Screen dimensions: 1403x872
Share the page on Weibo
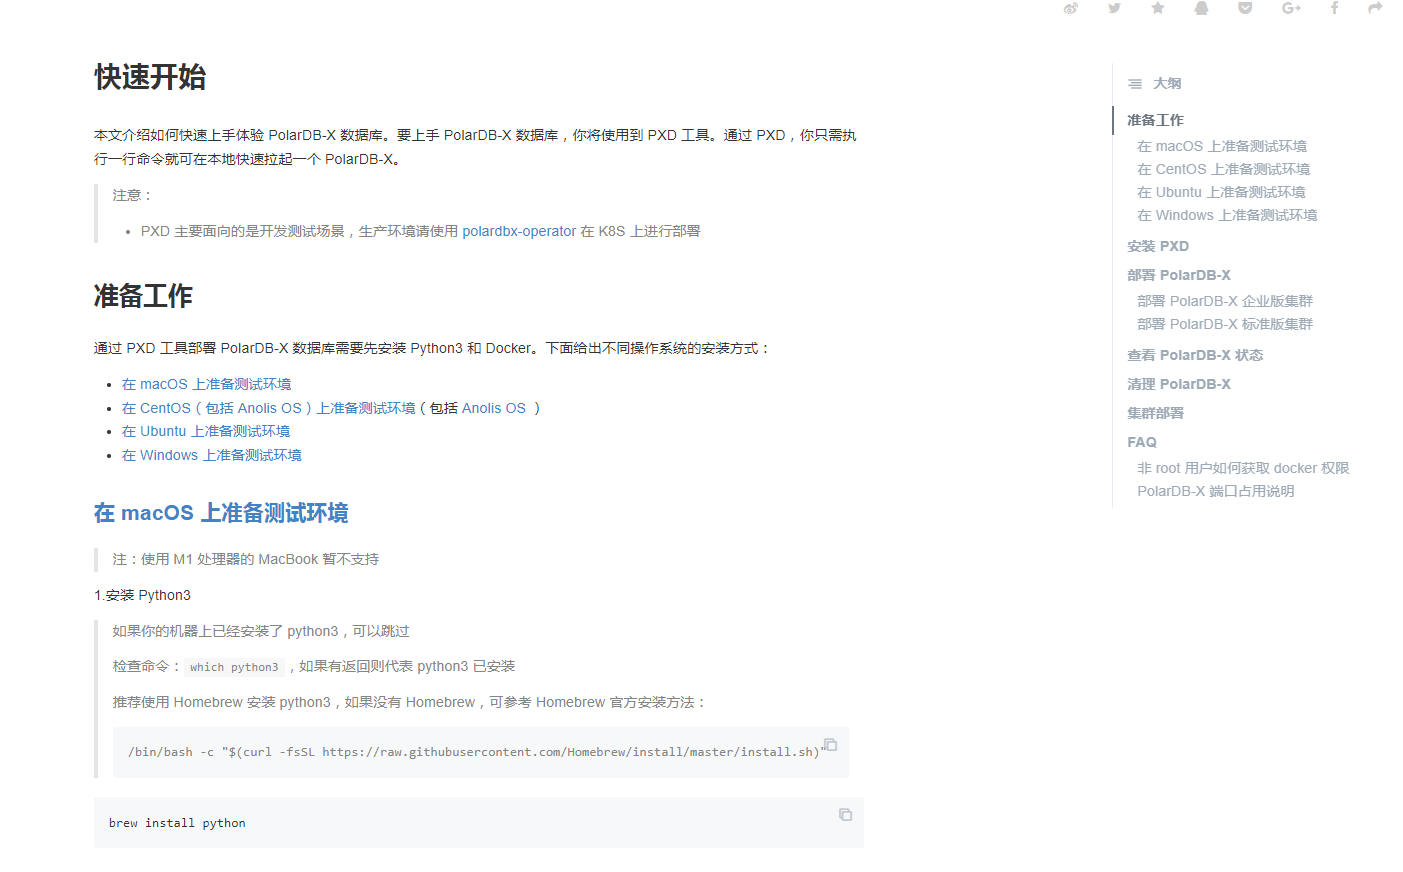click(x=1070, y=8)
